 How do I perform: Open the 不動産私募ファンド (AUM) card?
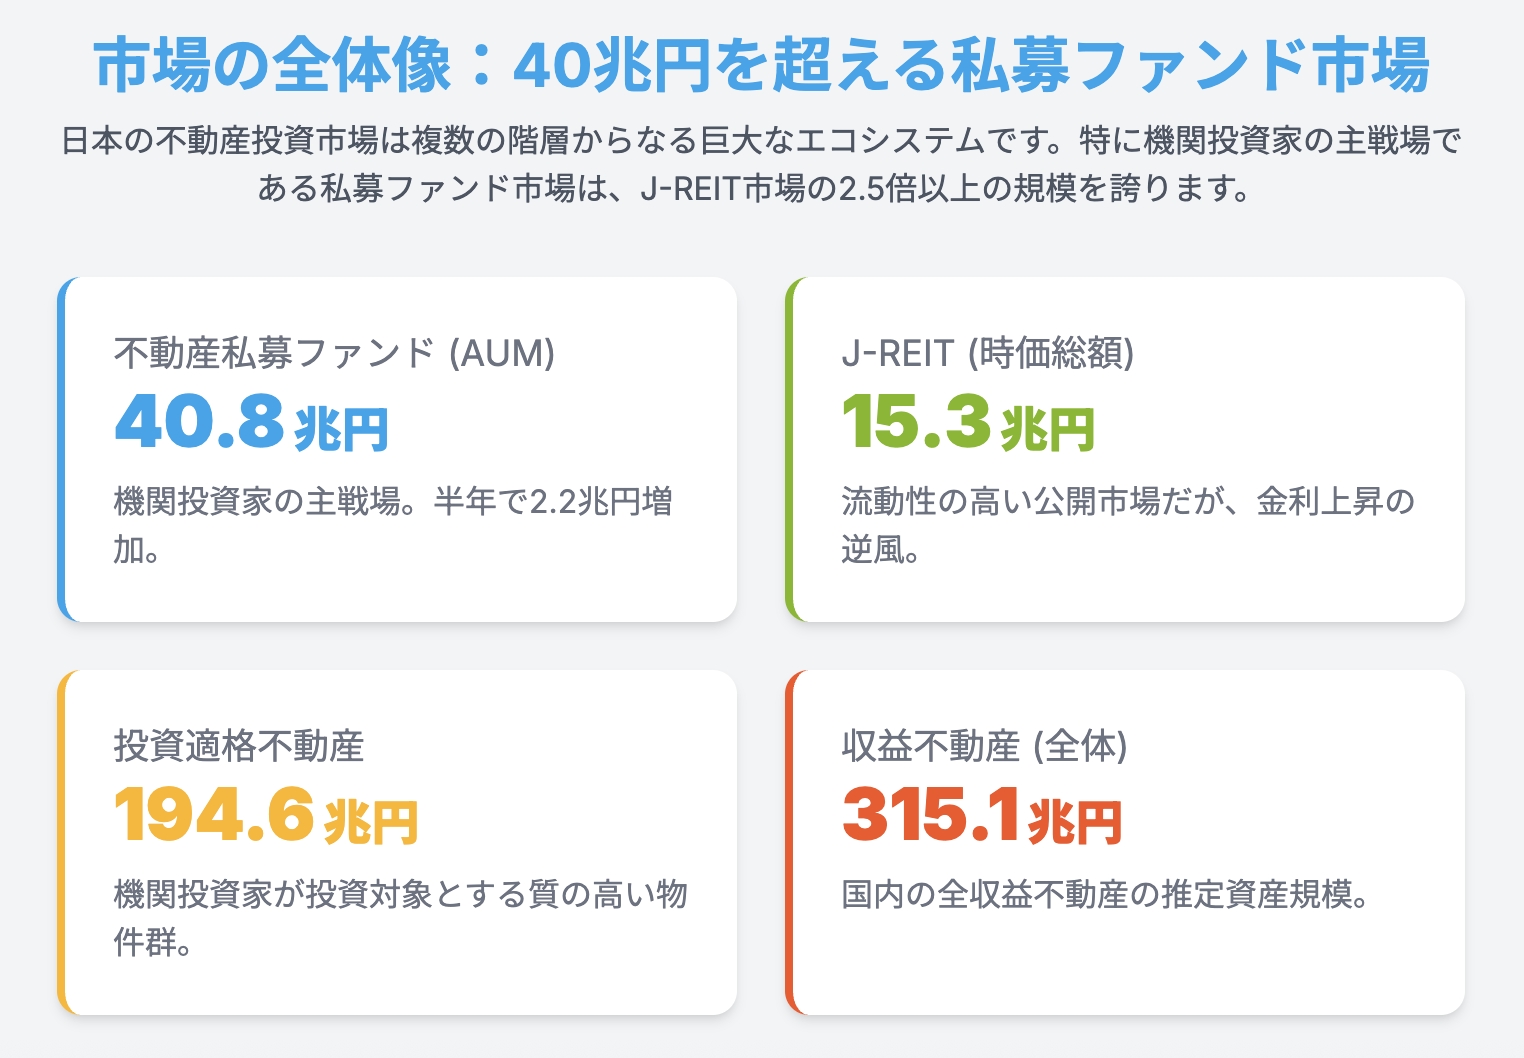click(x=397, y=450)
